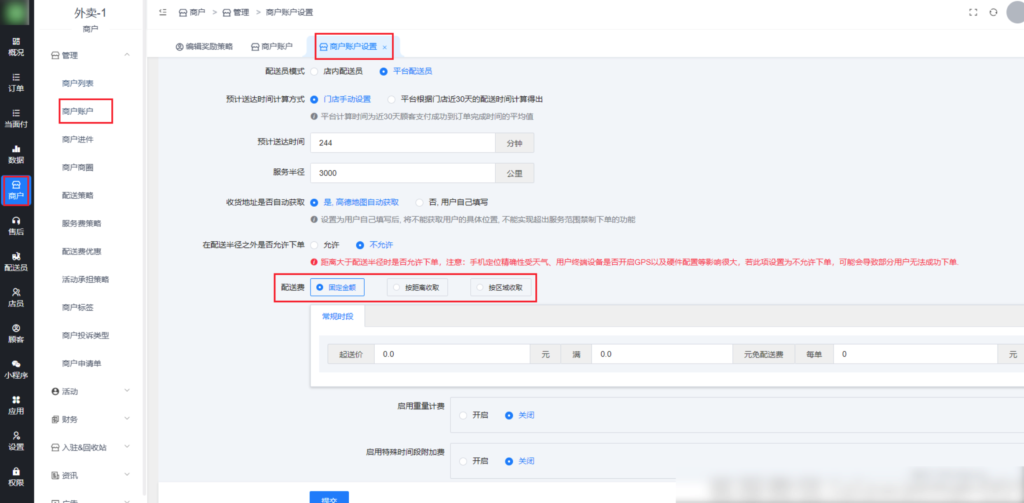Open 配送策略 menu item
1024x503 pixels.
pos(78,195)
